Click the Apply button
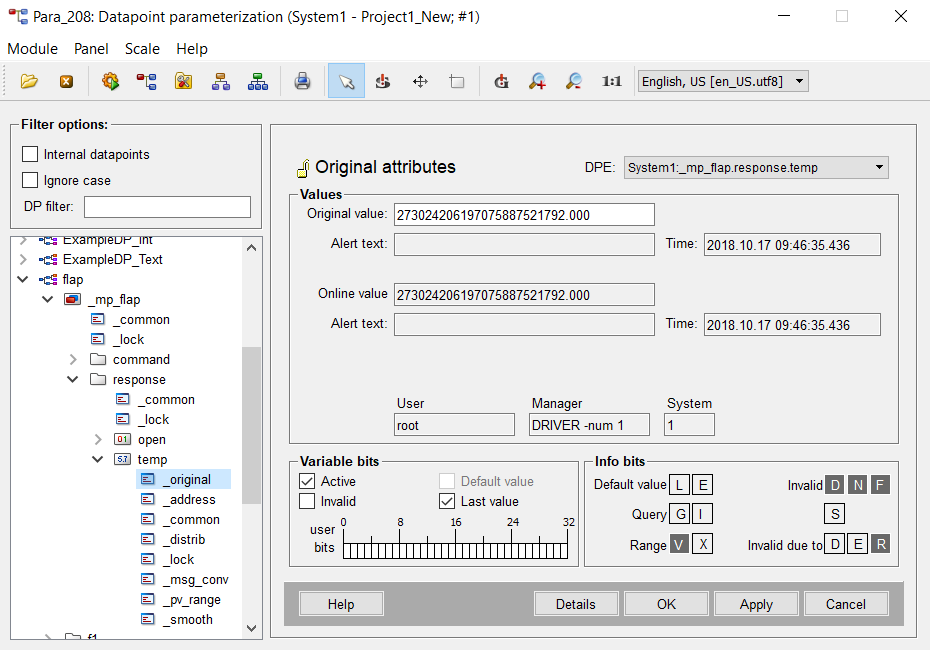The width and height of the screenshot is (930, 650). click(x=756, y=604)
